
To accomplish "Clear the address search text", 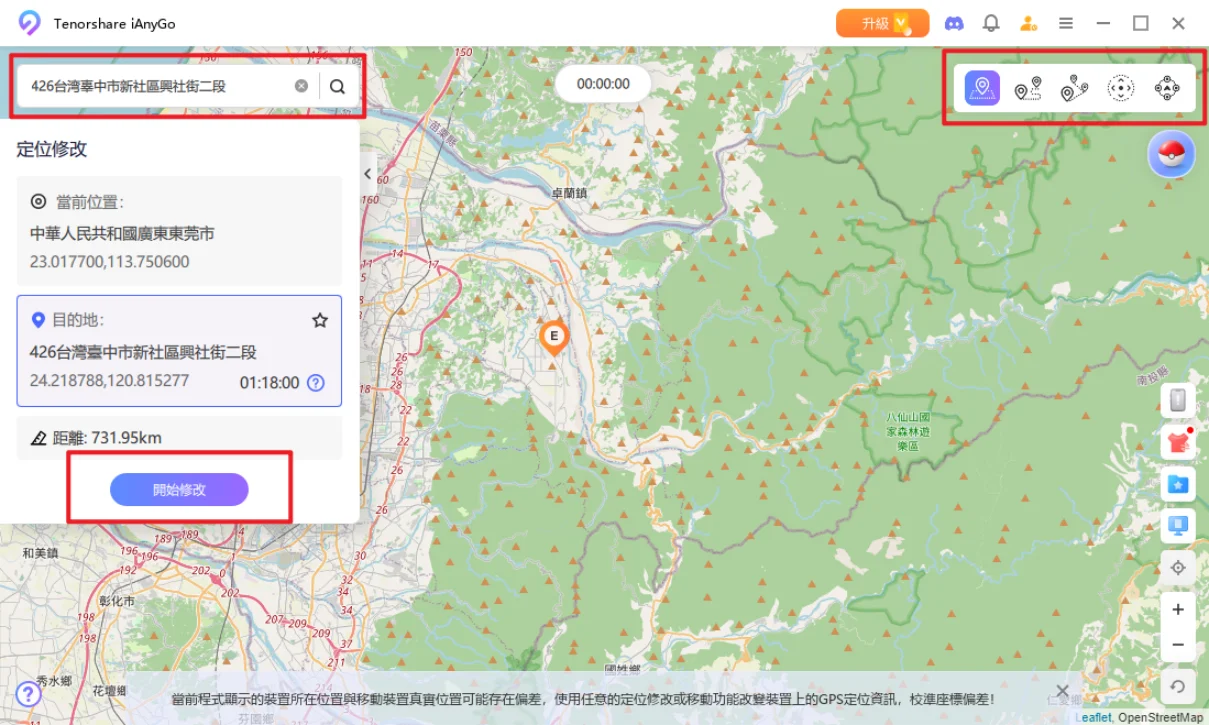I will pyautogui.click(x=301, y=86).
